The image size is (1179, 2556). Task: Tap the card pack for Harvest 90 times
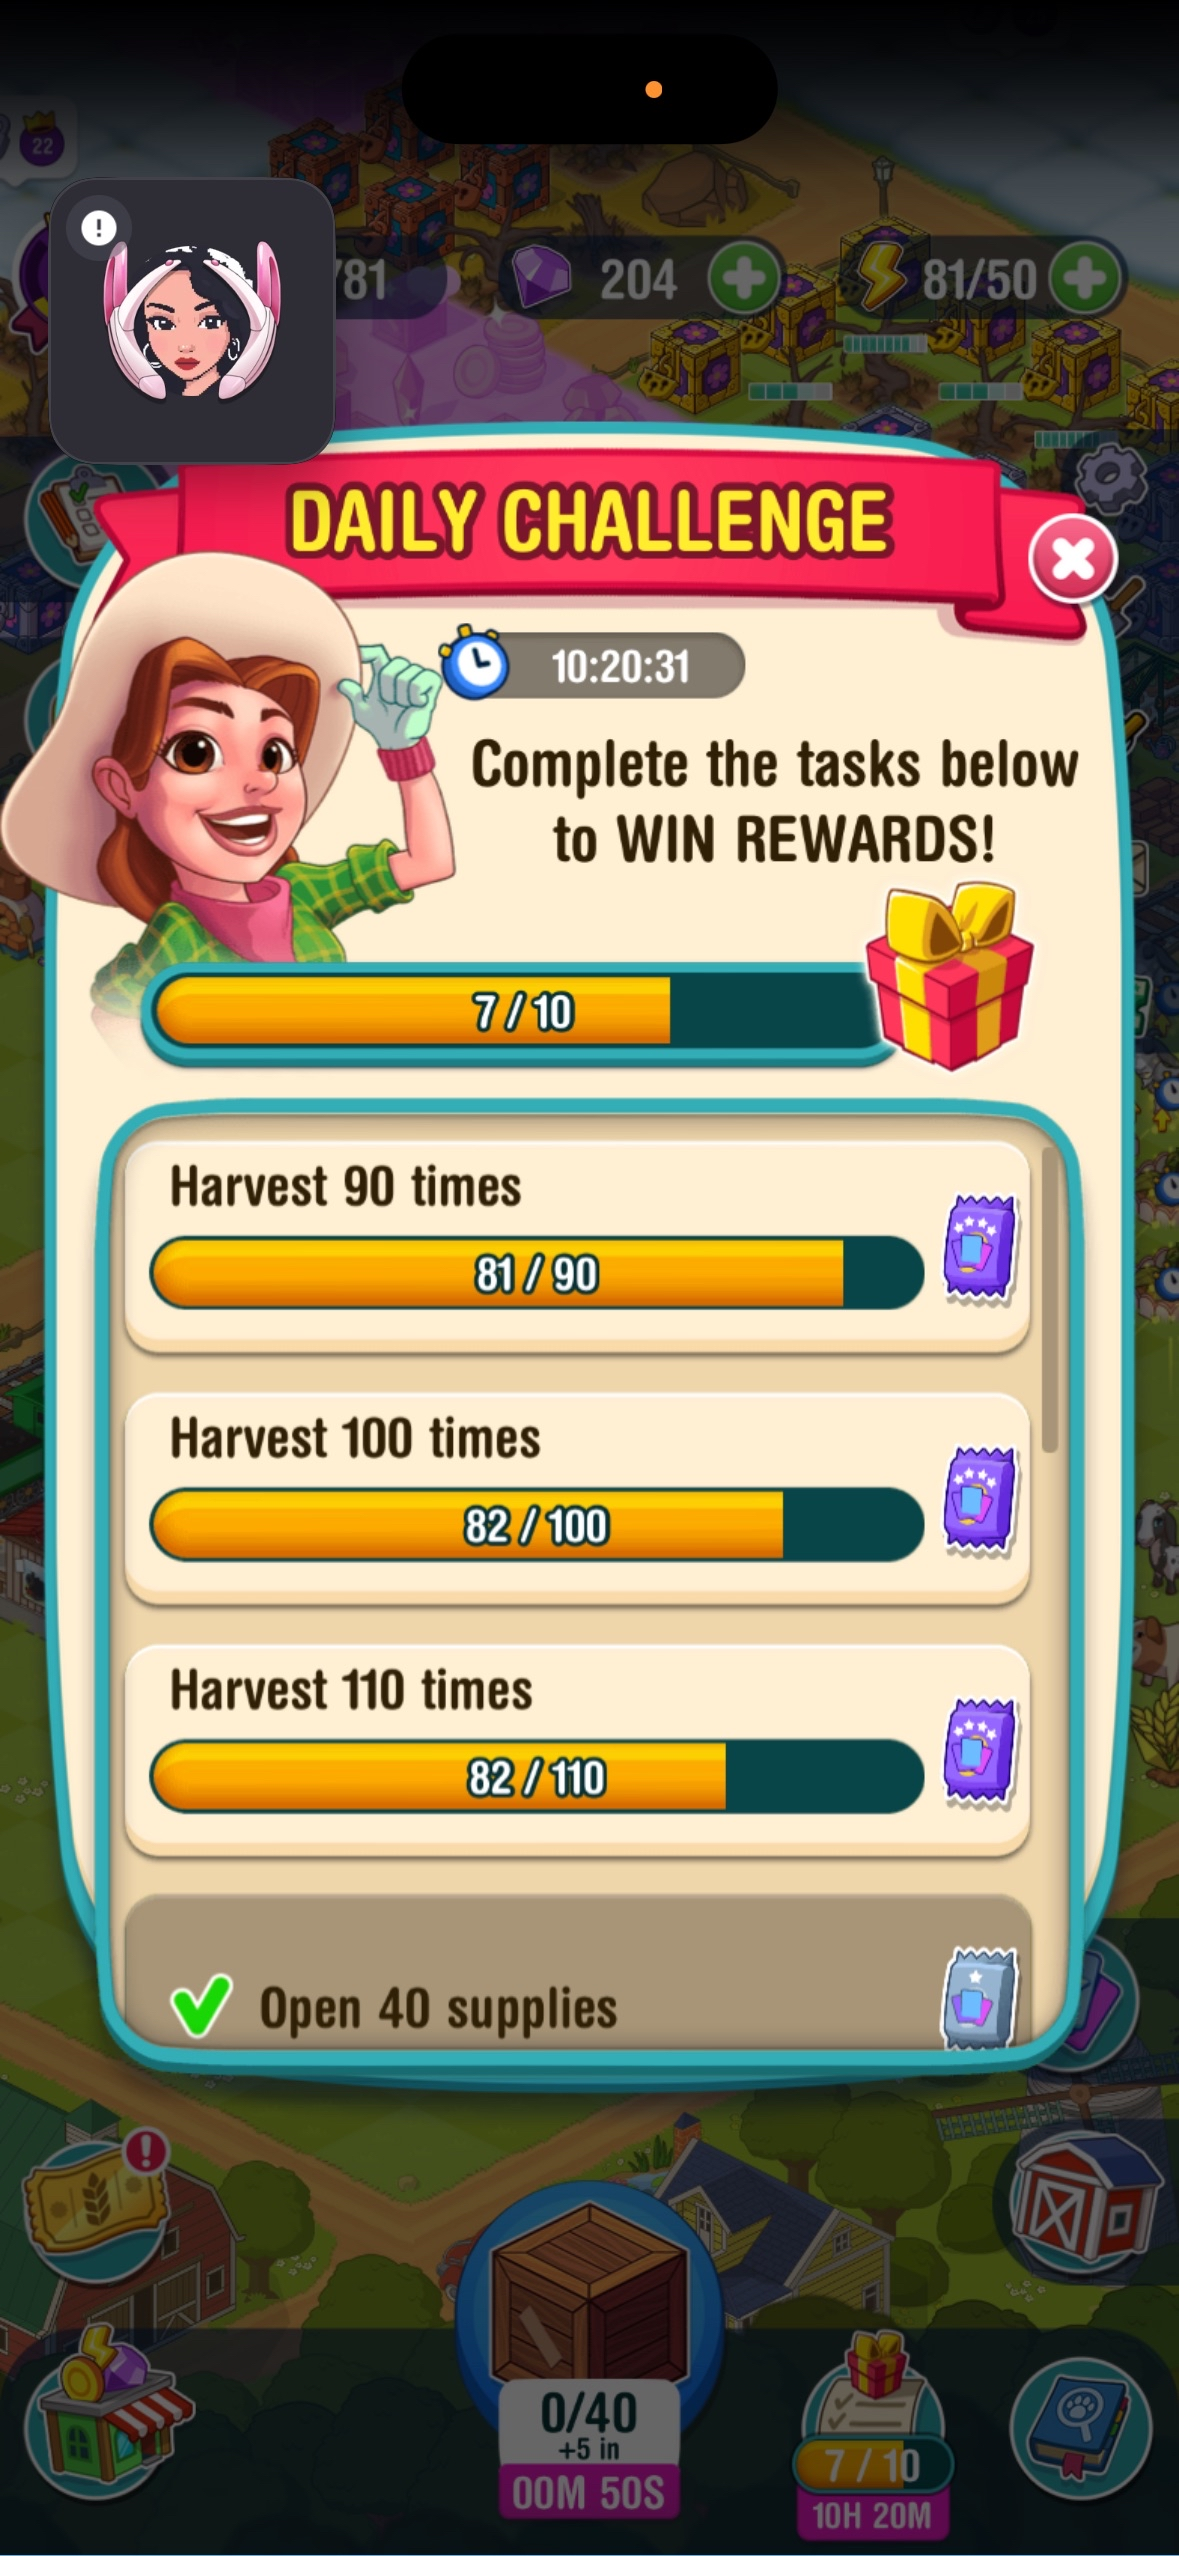pos(980,1248)
